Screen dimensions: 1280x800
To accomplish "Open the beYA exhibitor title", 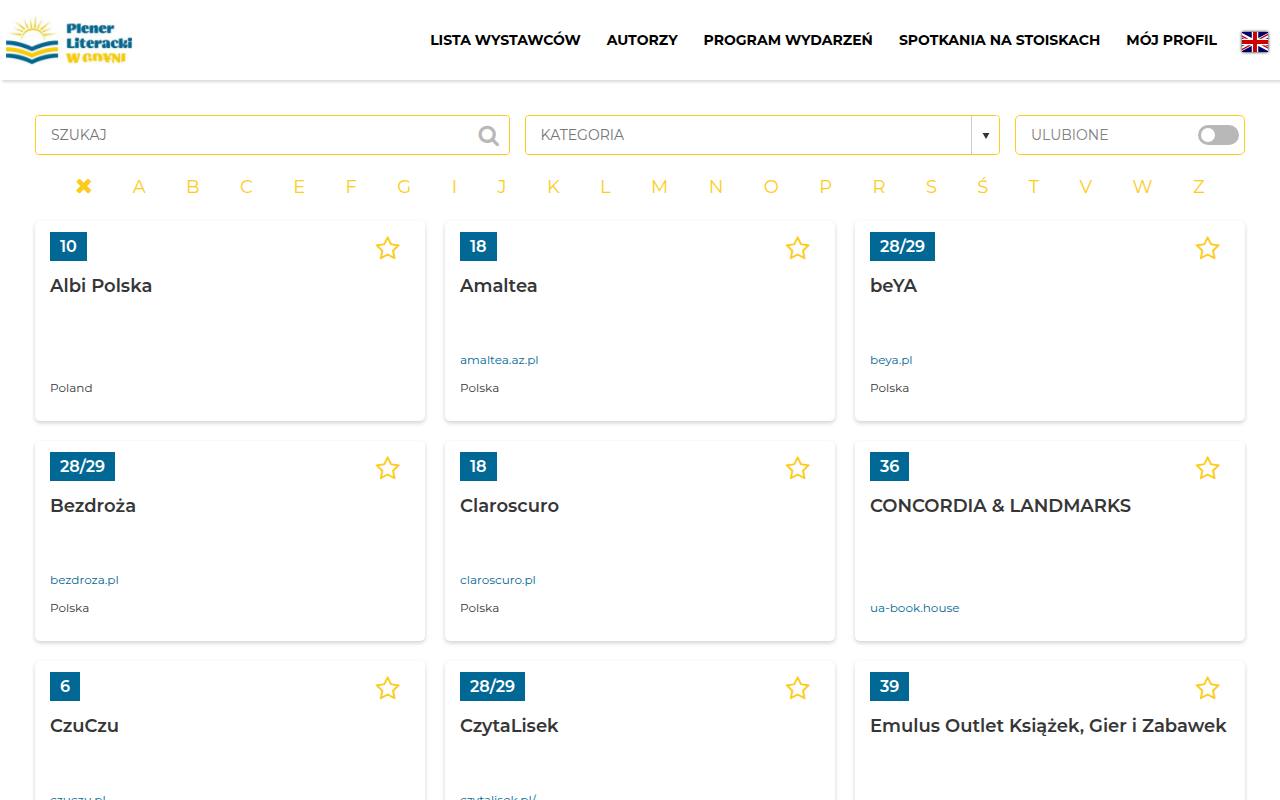I will [894, 286].
